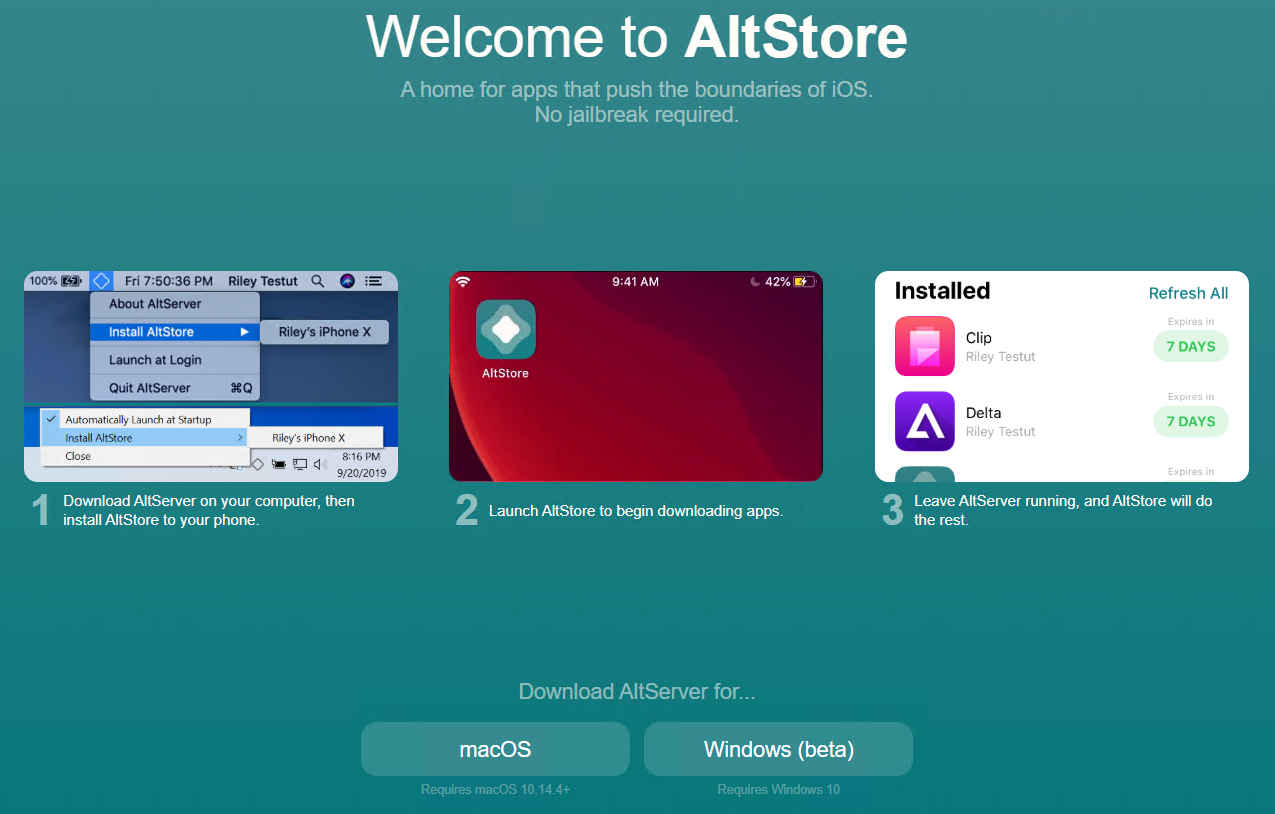The height and width of the screenshot is (814, 1275).
Task: Select Launch at Login menu item
Action: point(175,360)
